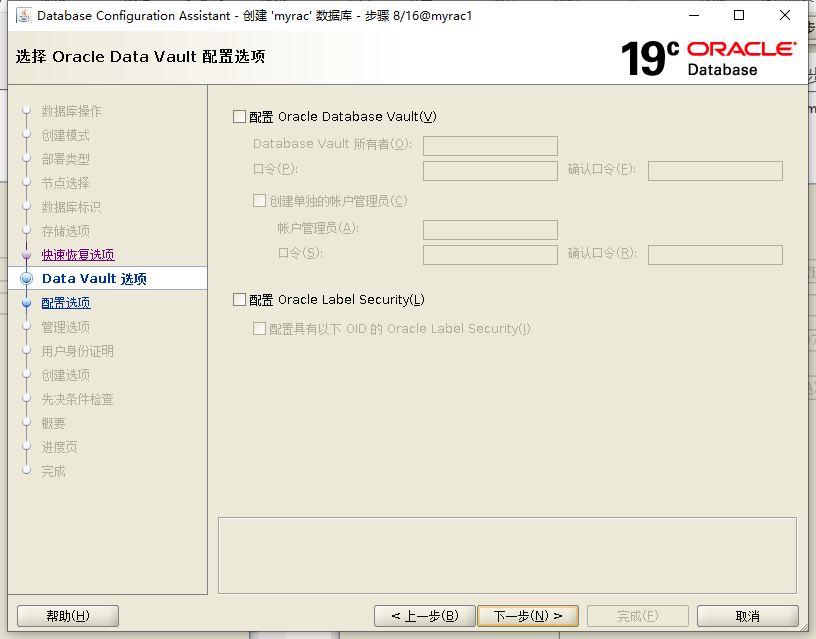Click the 帐户管理员(A) input field
This screenshot has height=639, width=816.
(x=490, y=229)
